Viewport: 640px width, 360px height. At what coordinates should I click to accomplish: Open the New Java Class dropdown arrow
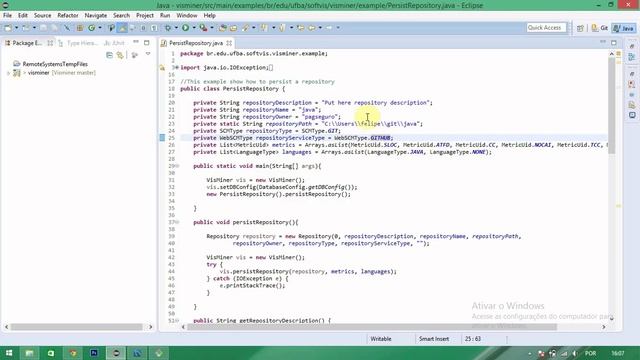[100, 28]
